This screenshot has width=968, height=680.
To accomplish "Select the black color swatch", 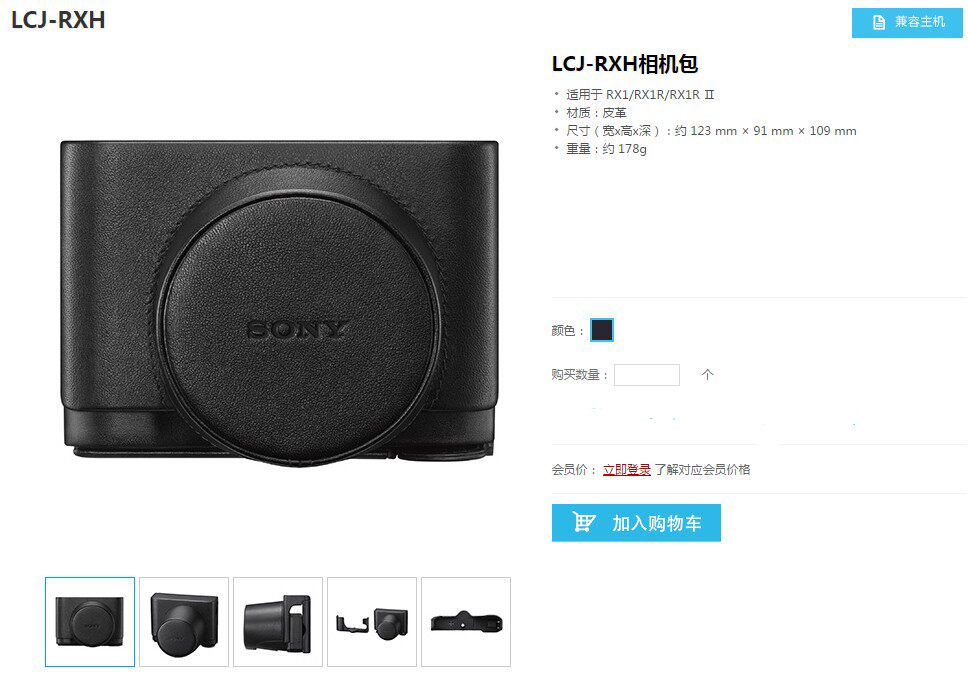I will tap(602, 330).
